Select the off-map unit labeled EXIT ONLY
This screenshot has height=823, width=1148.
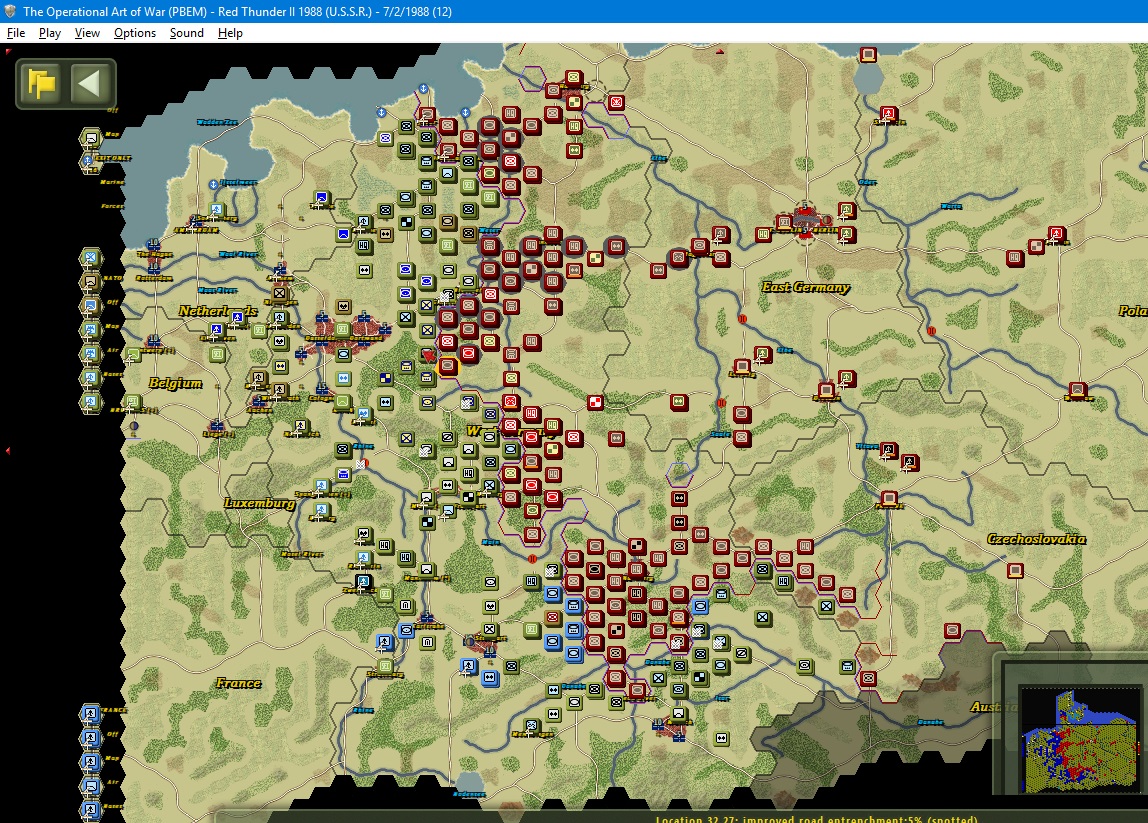[x=89, y=160]
